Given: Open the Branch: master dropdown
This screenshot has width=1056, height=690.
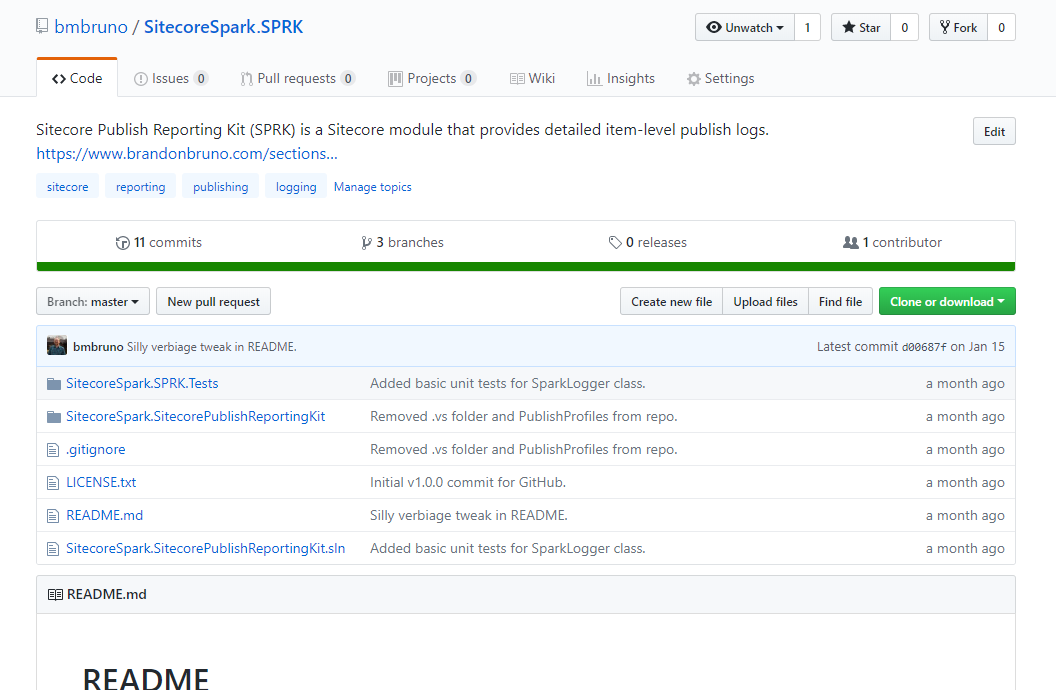Looking at the screenshot, I should (x=93, y=302).
